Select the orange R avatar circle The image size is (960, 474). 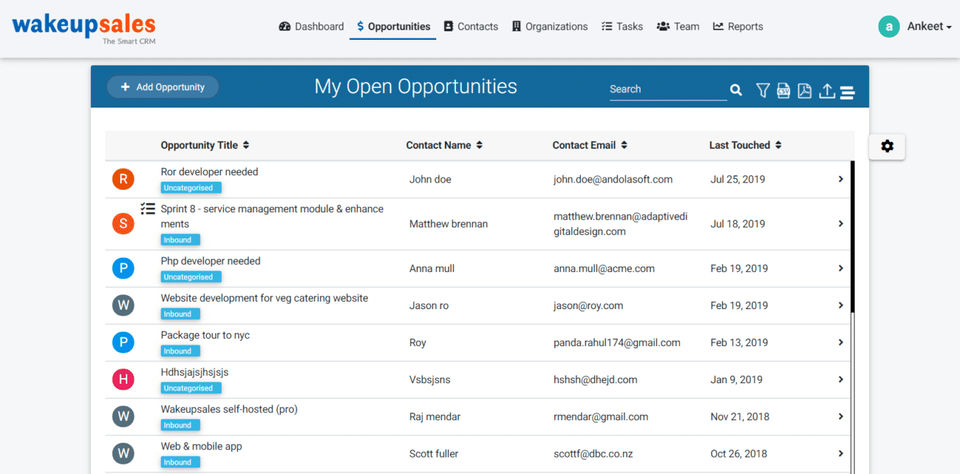[123, 179]
